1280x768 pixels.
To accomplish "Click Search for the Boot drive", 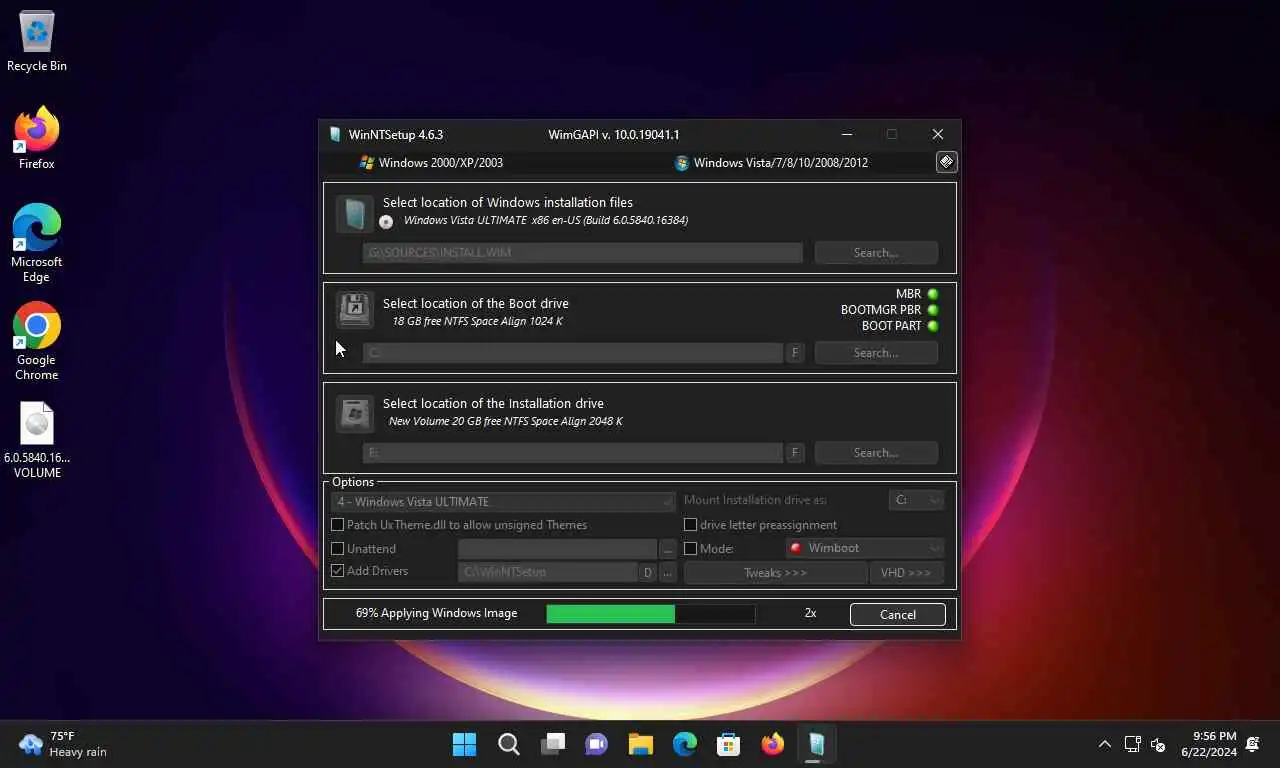I will (x=876, y=353).
